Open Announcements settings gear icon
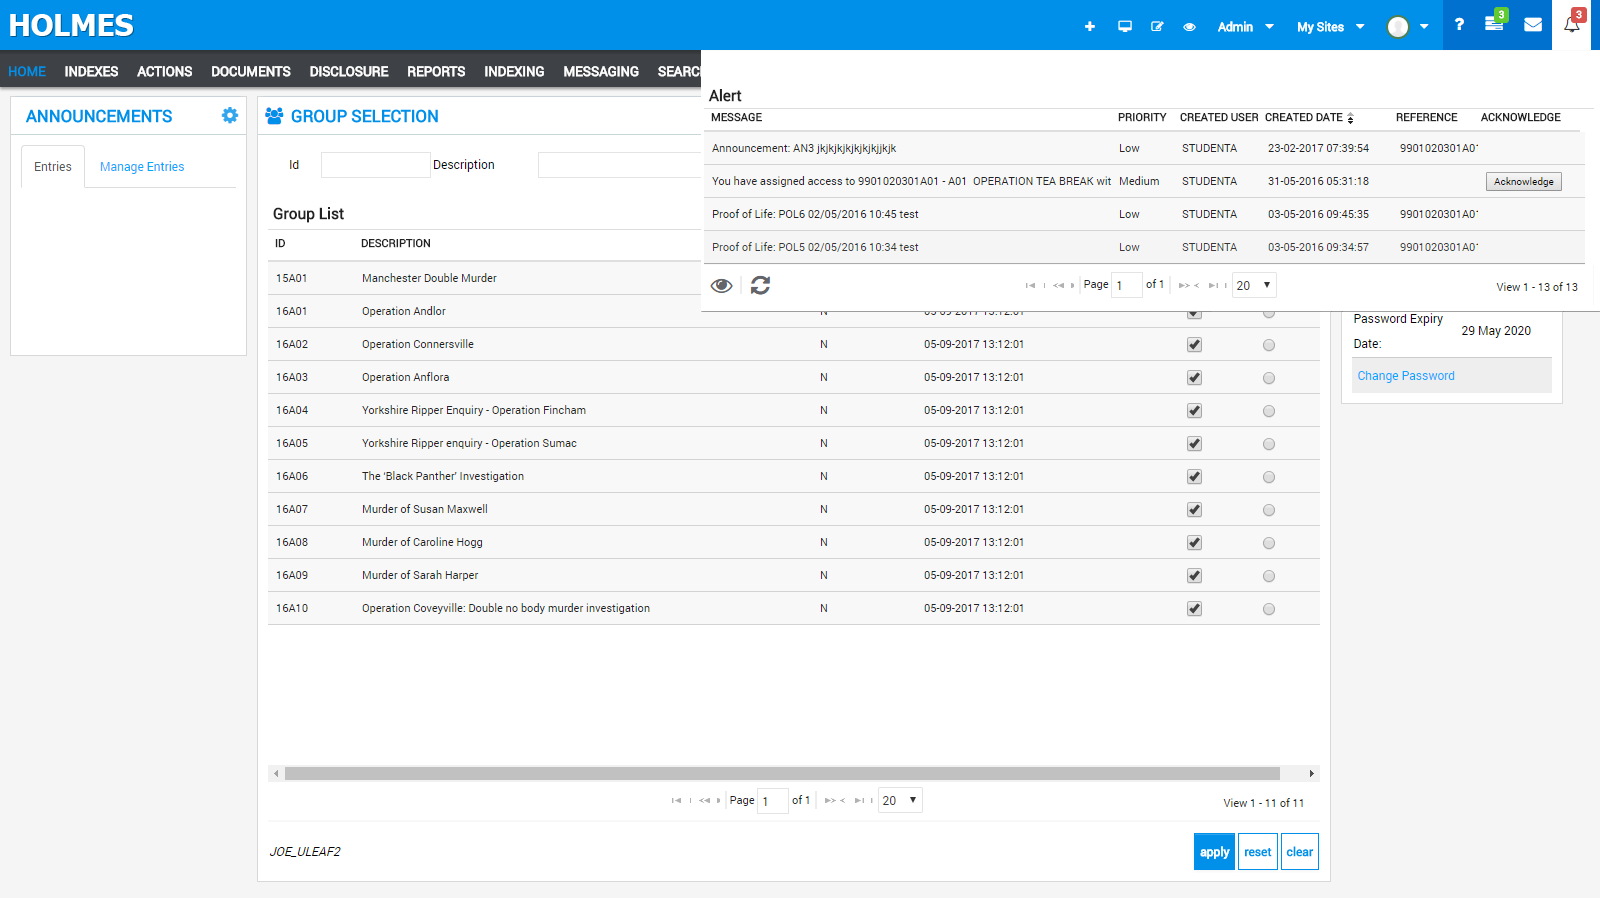Screen dimensions: 1600x898 (x=230, y=115)
